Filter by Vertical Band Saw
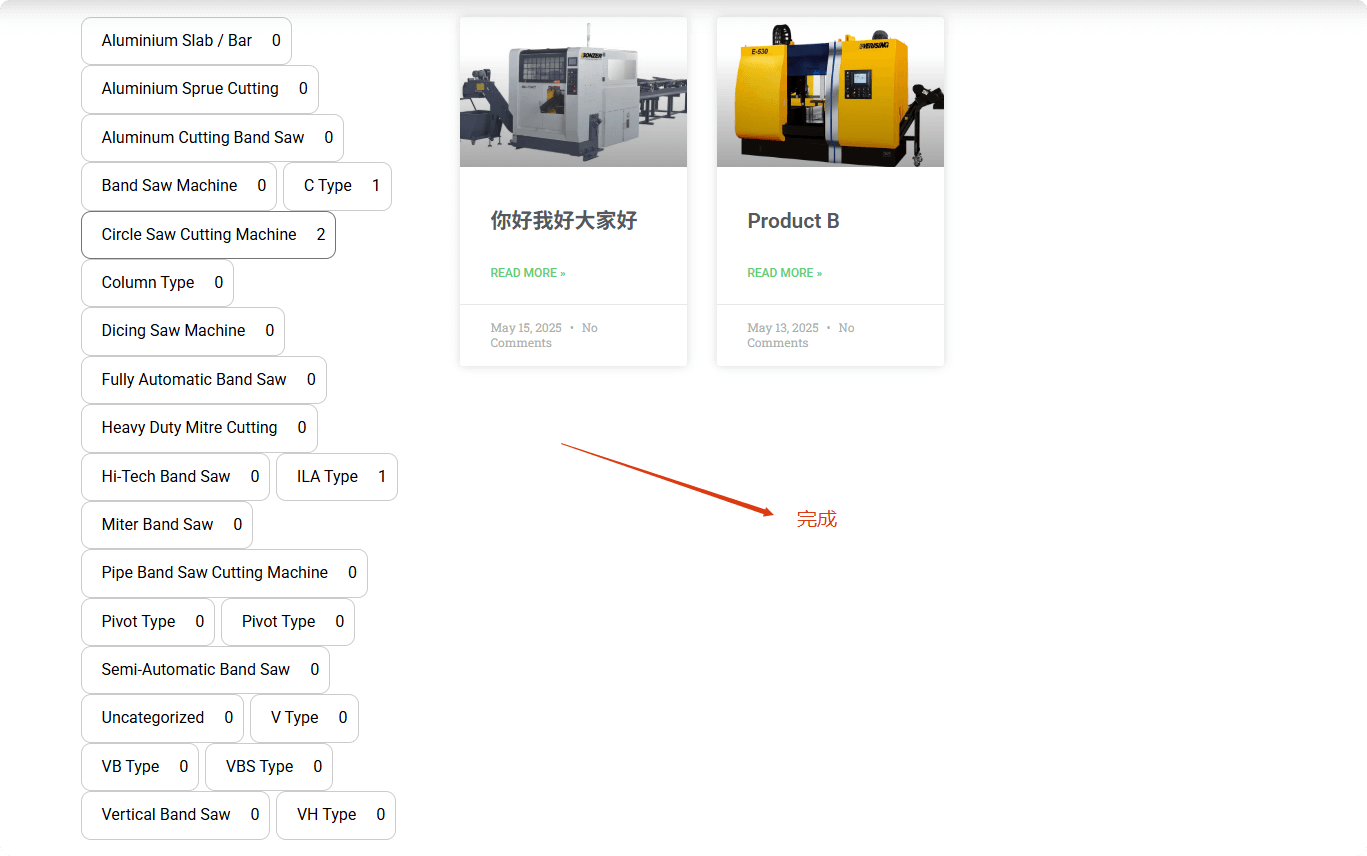The width and height of the screenshot is (1367, 856). [x=175, y=815]
